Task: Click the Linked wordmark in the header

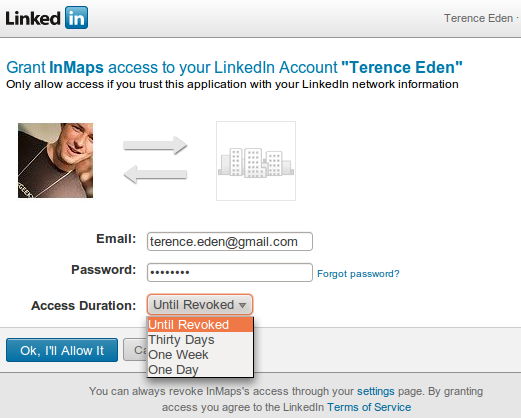Action: (x=33, y=18)
